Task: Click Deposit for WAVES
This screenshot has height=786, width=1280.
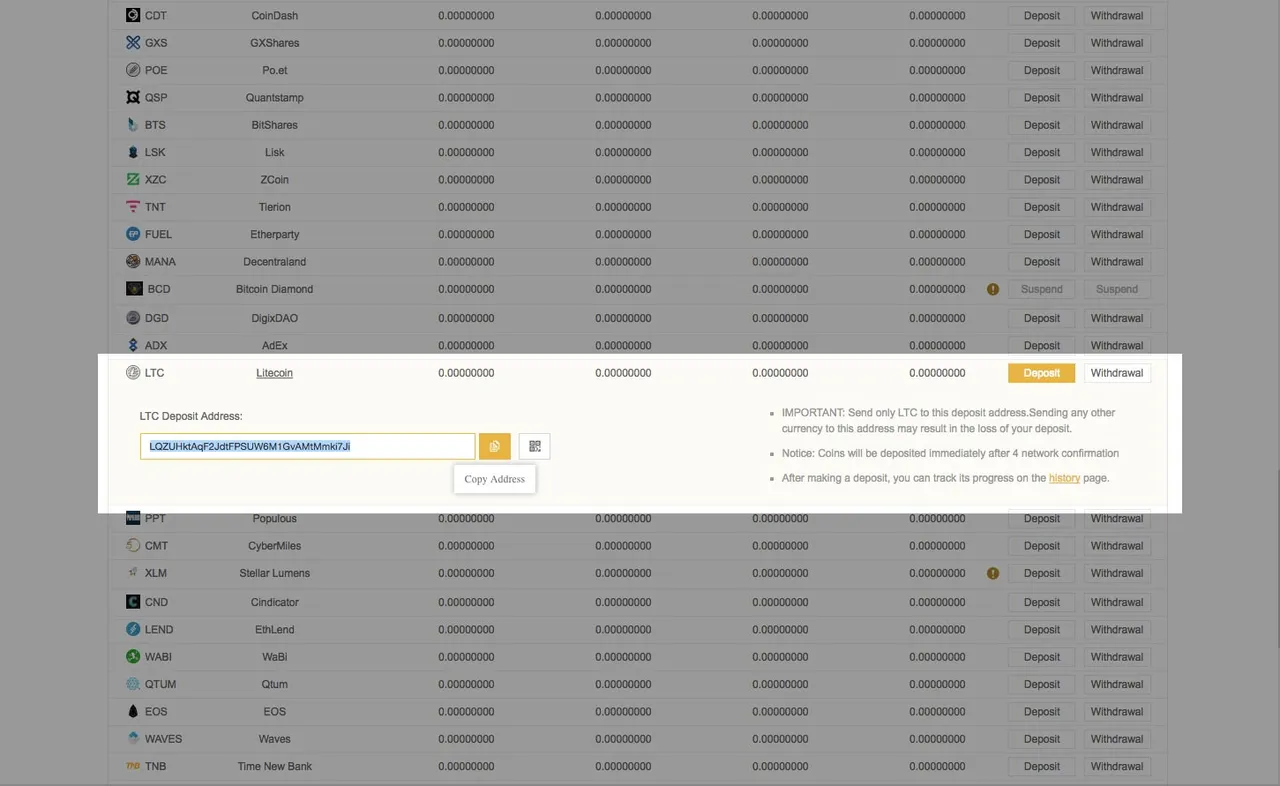Action: pyautogui.click(x=1041, y=739)
